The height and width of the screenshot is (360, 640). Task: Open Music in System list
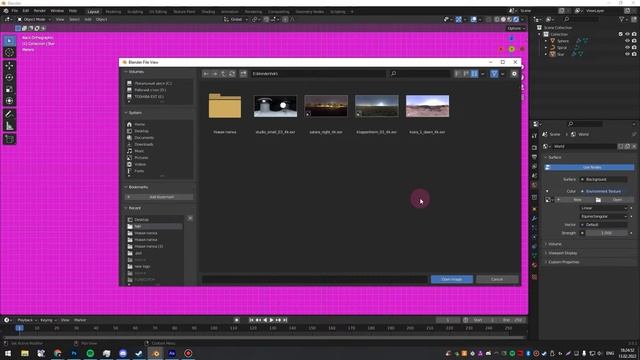coord(139,151)
